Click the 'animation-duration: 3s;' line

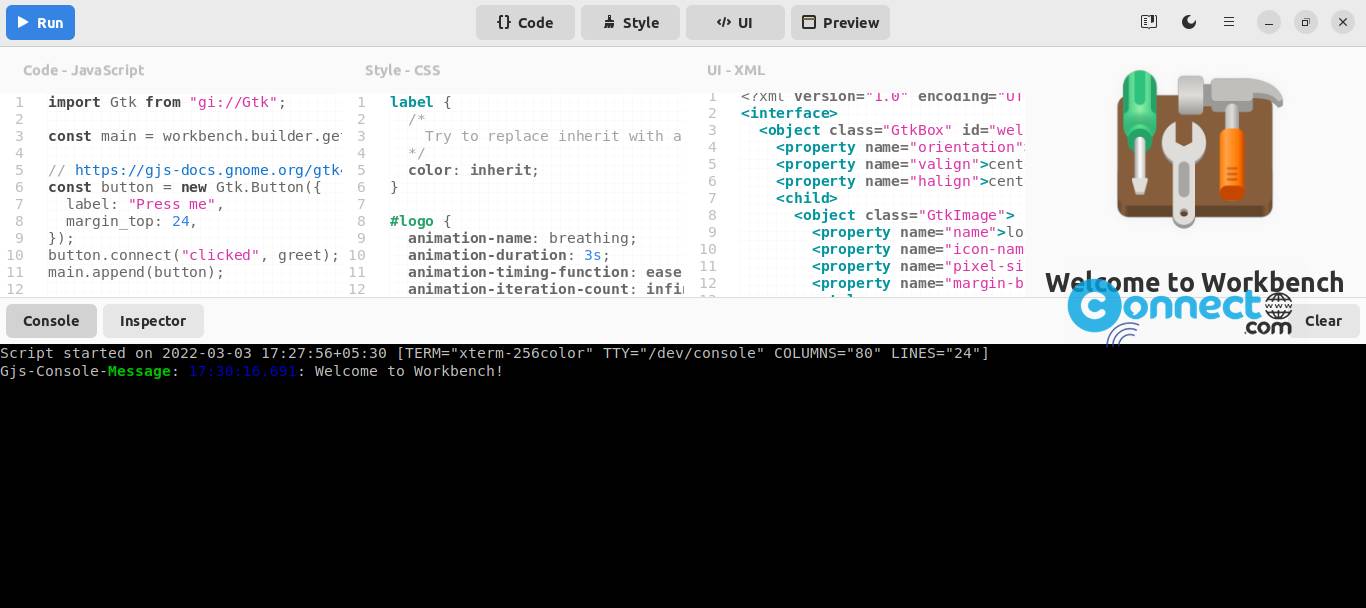[509, 255]
